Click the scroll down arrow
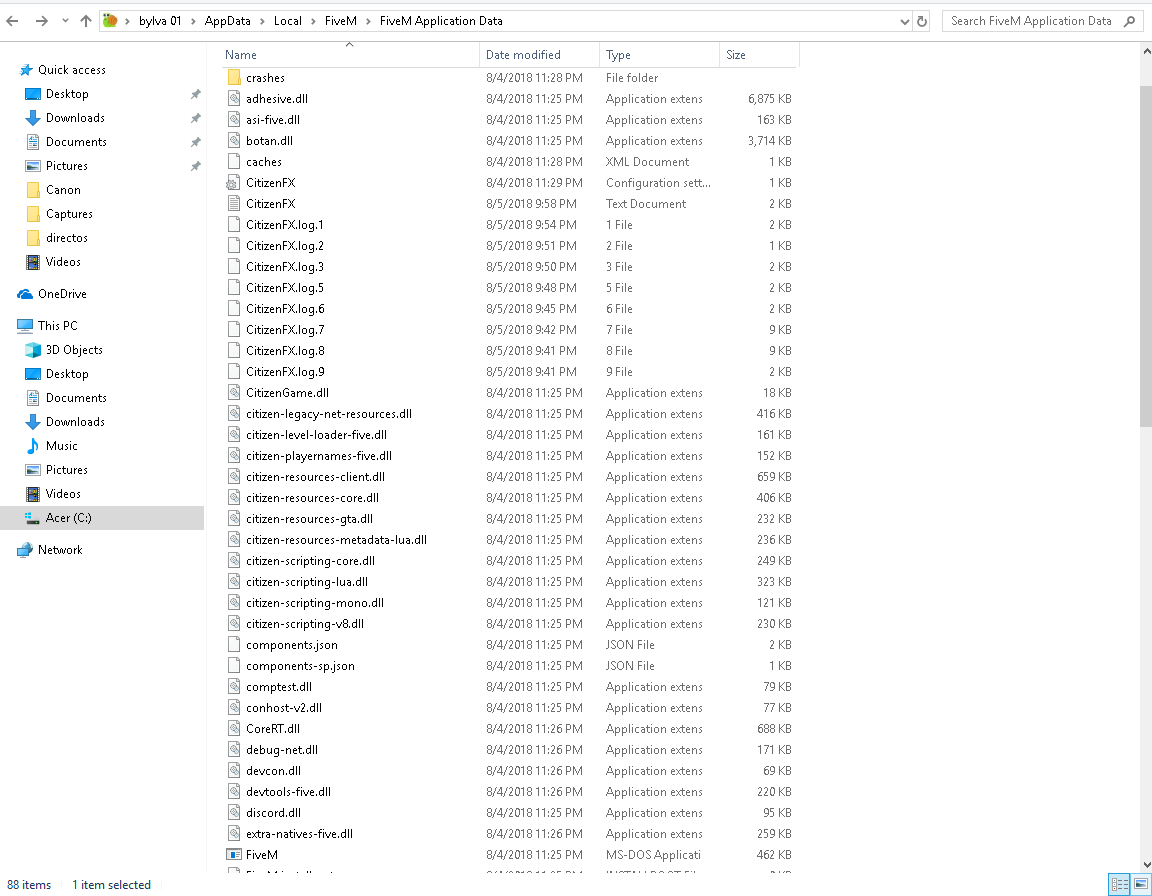 1146,865
